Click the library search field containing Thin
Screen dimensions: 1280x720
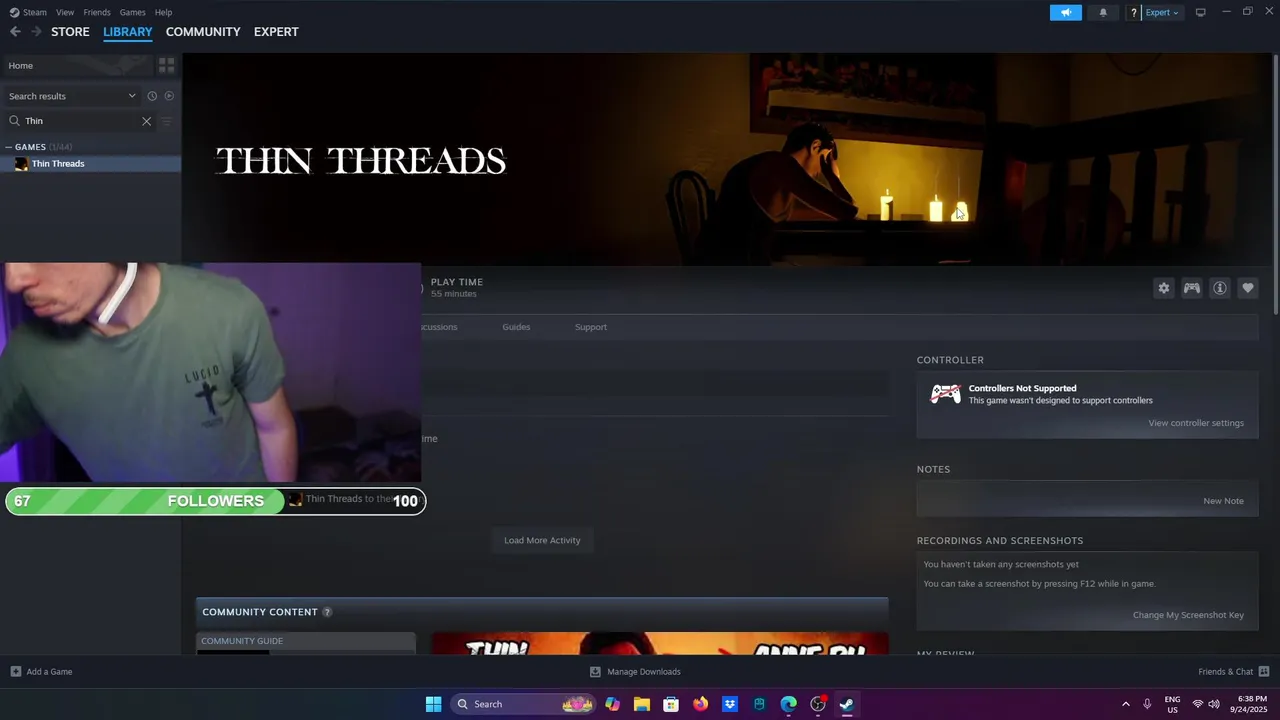(x=80, y=121)
